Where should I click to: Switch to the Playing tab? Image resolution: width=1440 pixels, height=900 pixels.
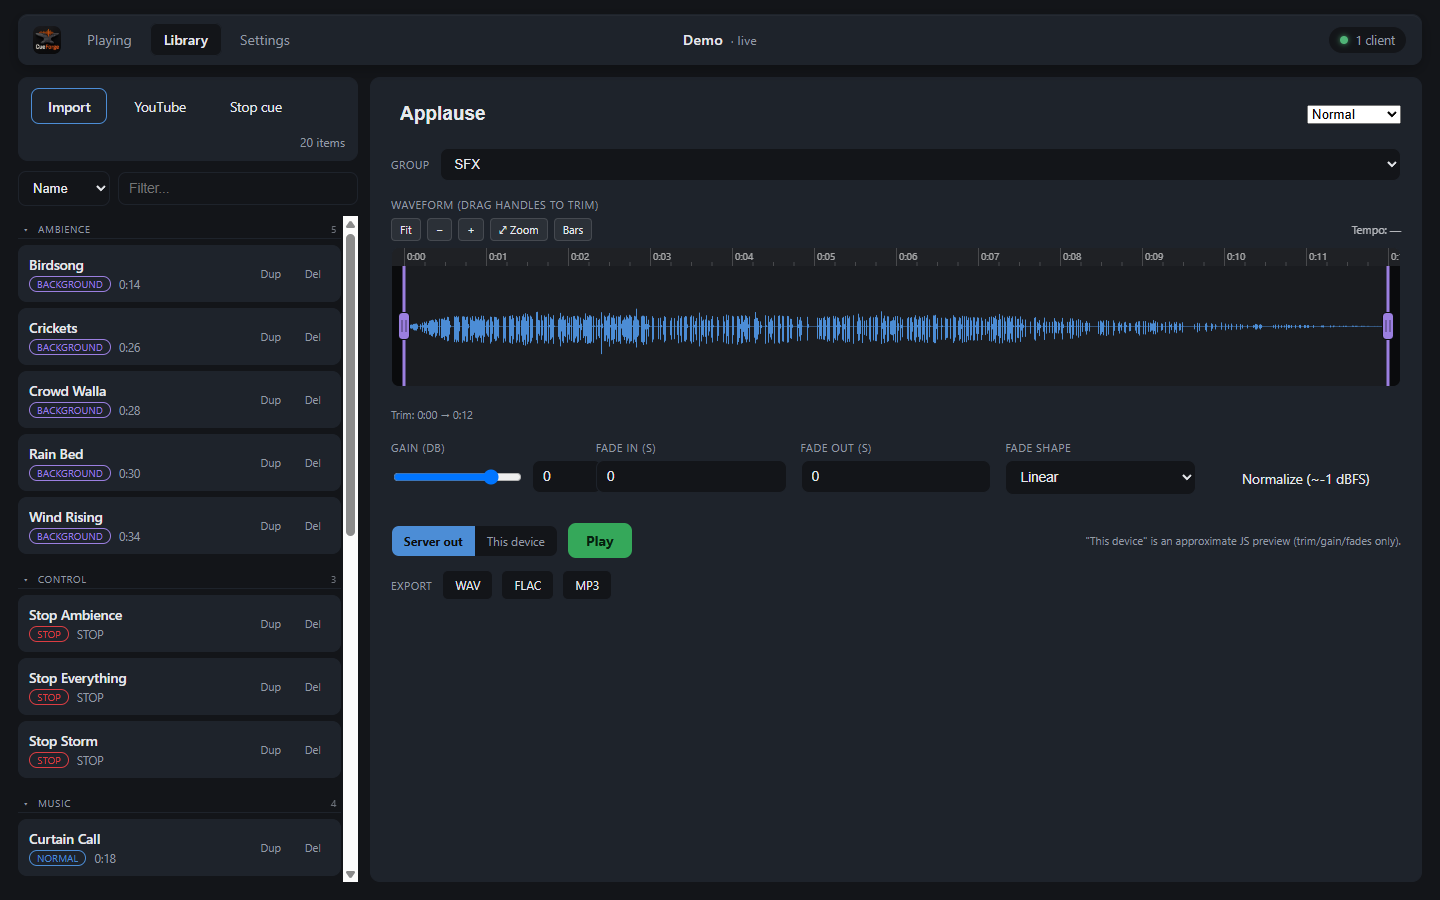tap(109, 40)
